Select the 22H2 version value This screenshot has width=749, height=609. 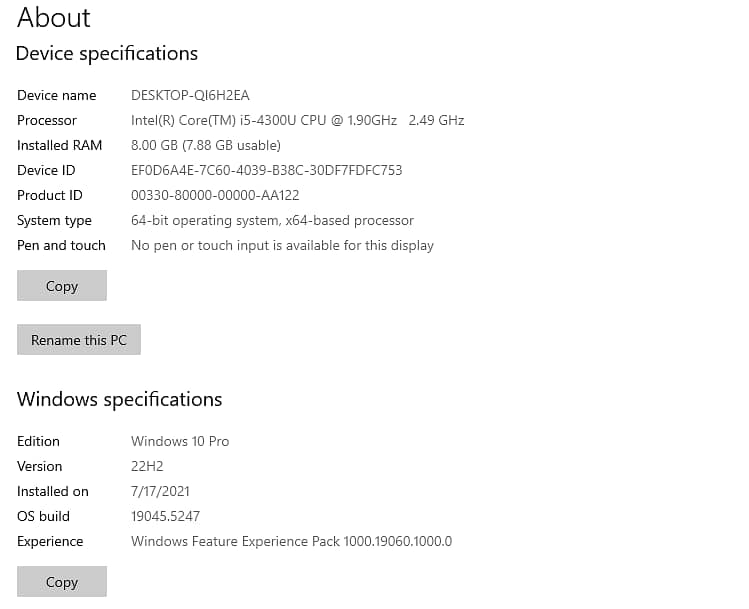147,467
